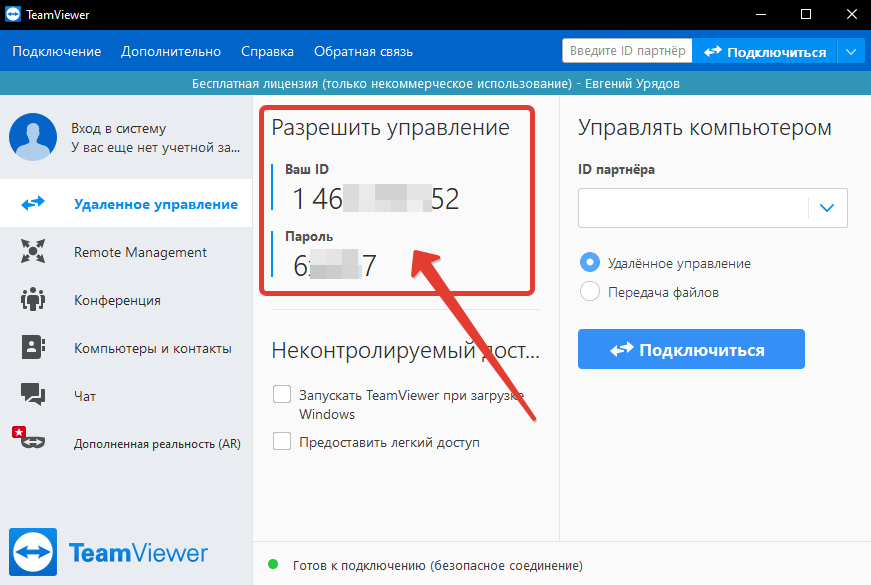Click the Чат speech bubbles icon
871x585 pixels.
click(33, 394)
